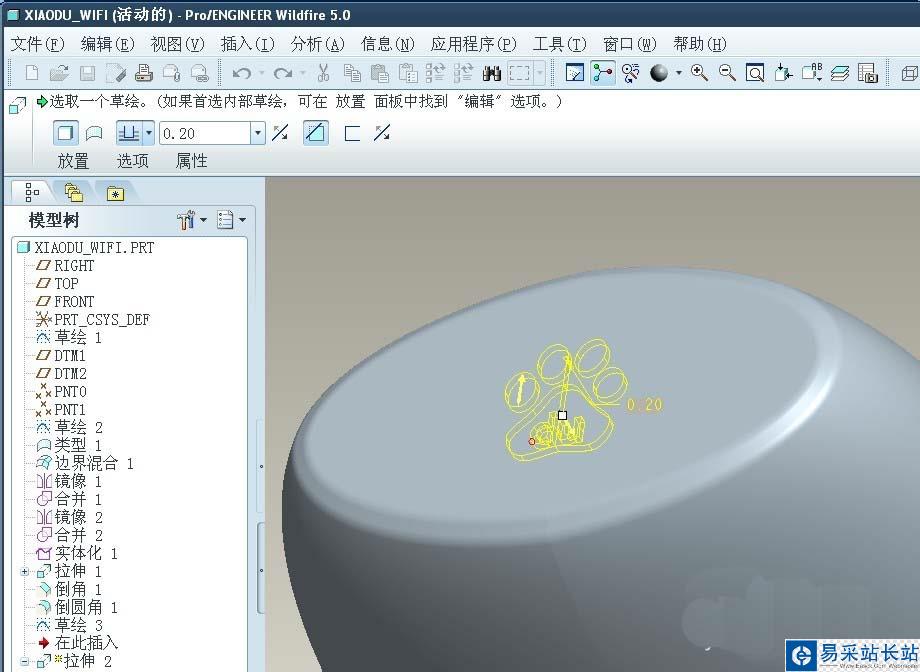Switch to the Model Tree navigator tab
The image size is (920, 672).
(32, 192)
